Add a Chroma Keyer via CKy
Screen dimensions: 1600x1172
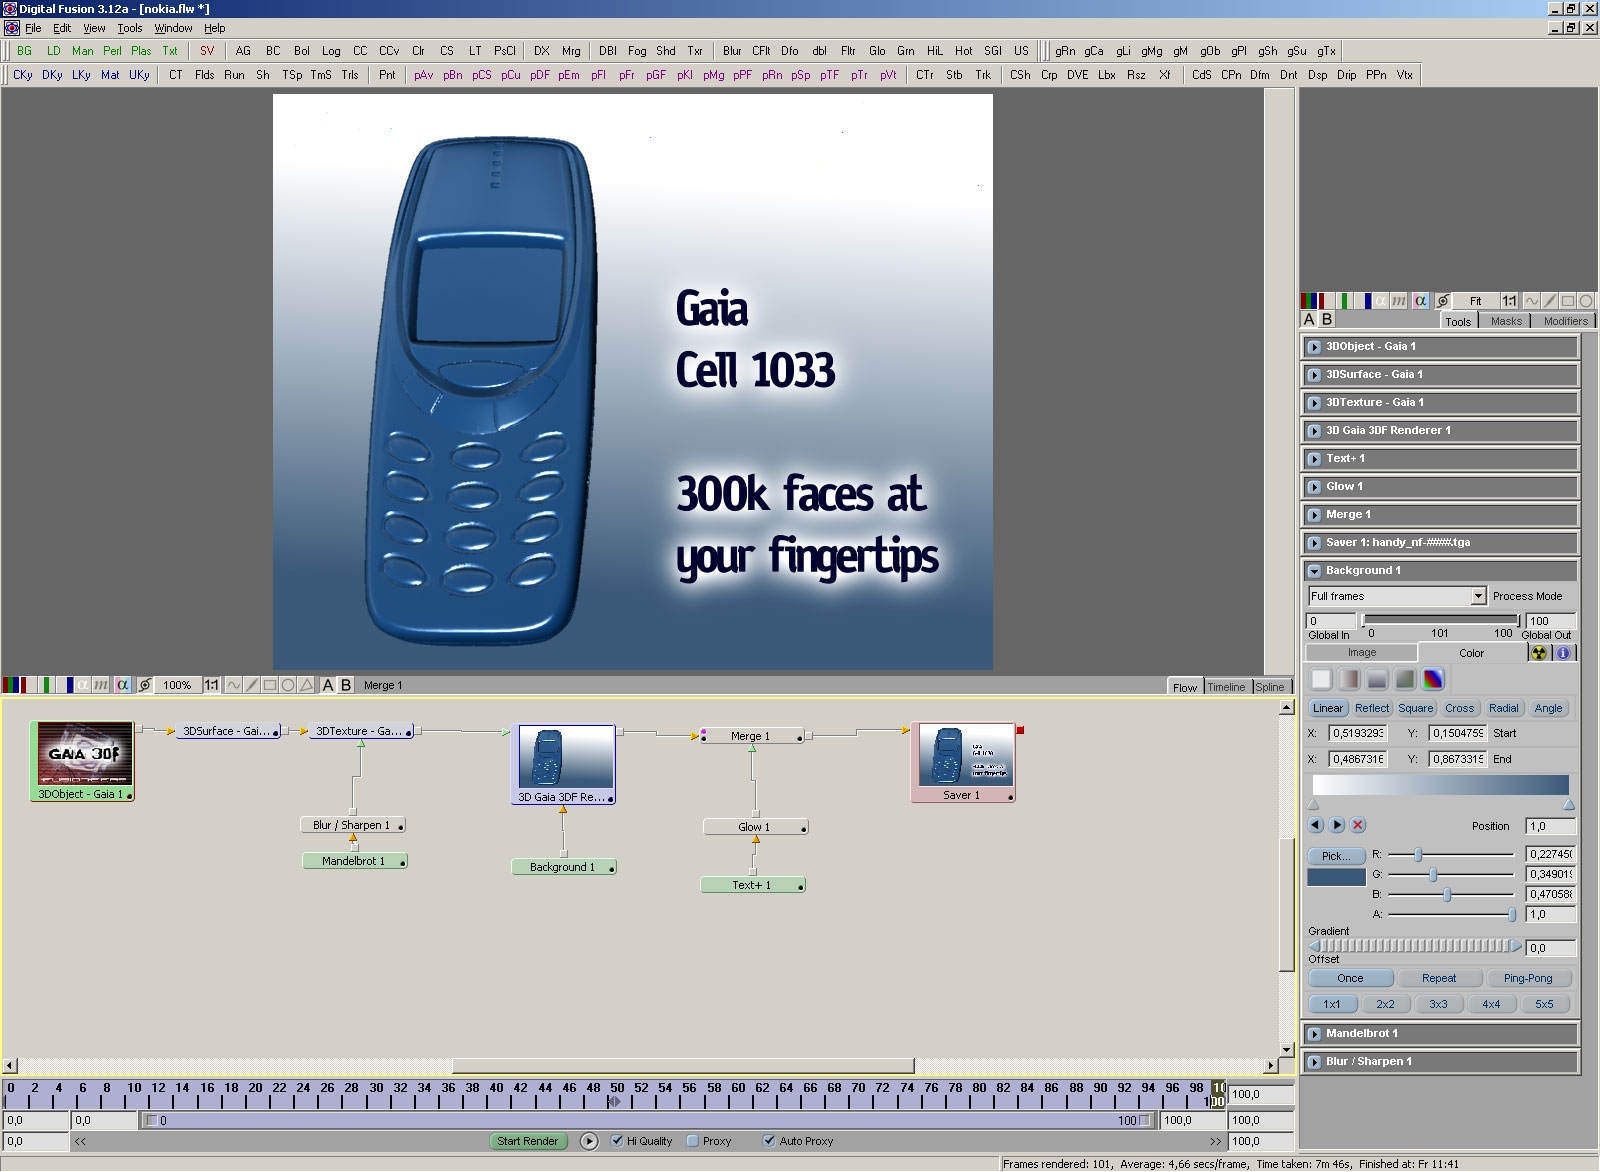click(23, 75)
